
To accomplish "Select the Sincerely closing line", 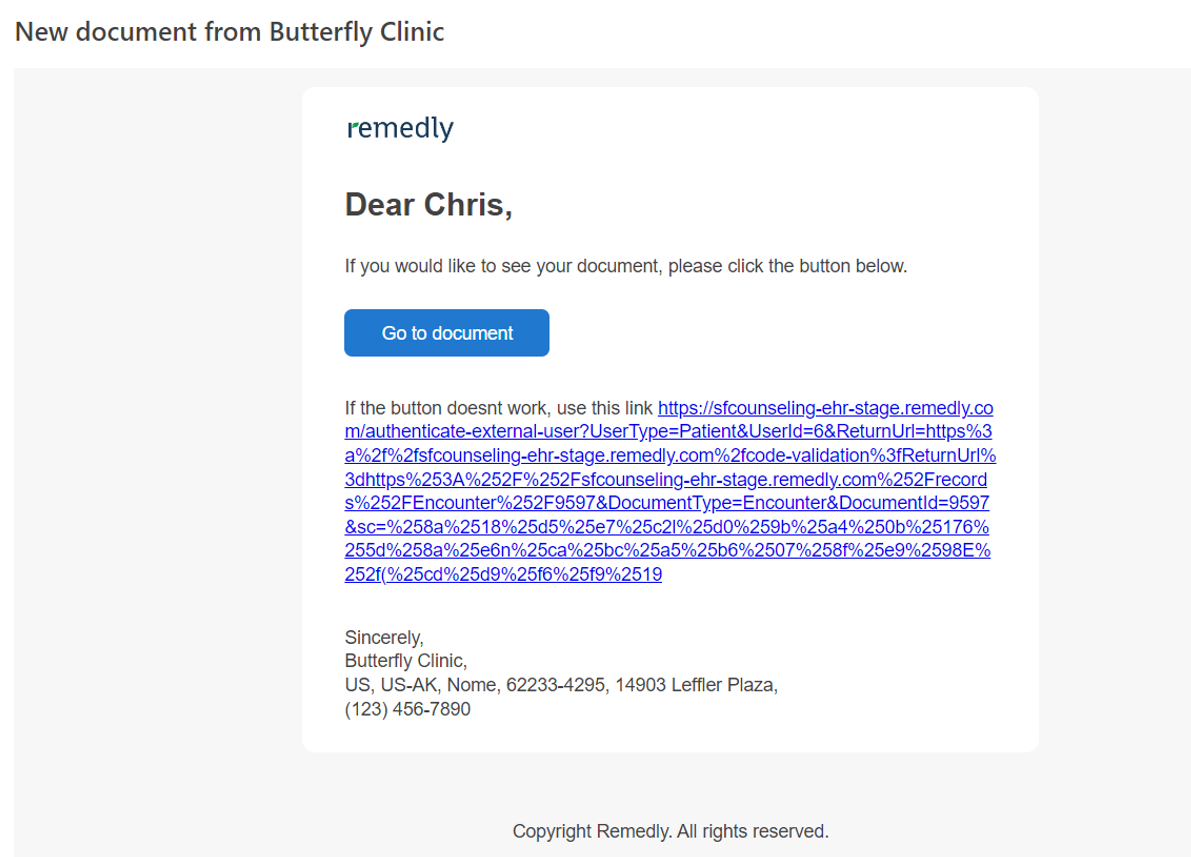I will [384, 637].
